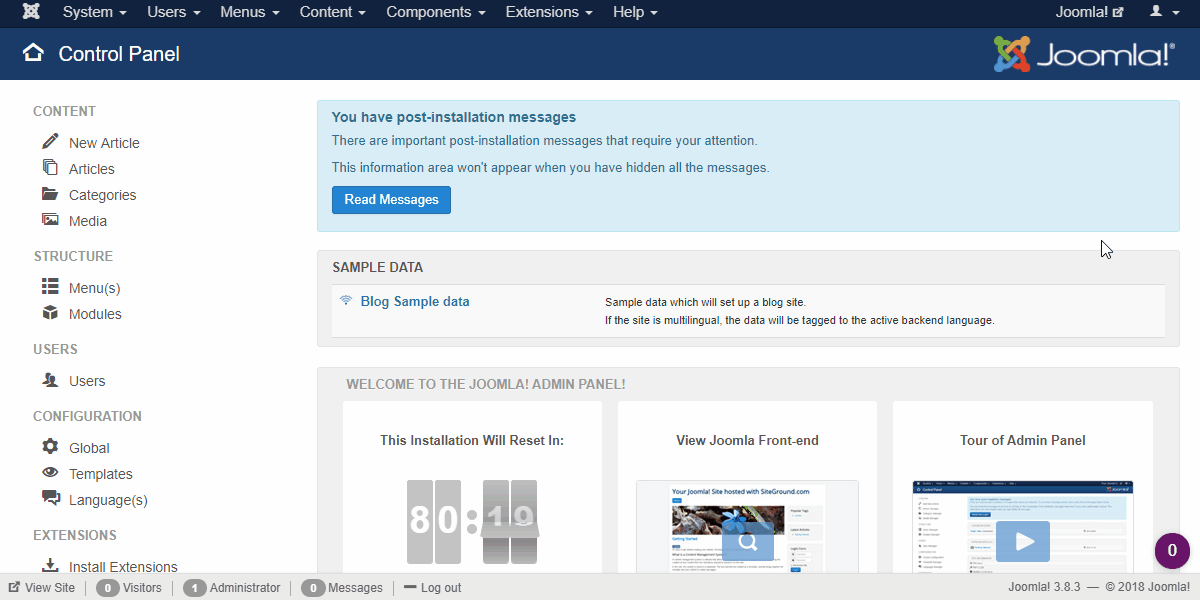Click the stacked pages icon beside Articles
Screen dimensions: 1200x600
50,168
